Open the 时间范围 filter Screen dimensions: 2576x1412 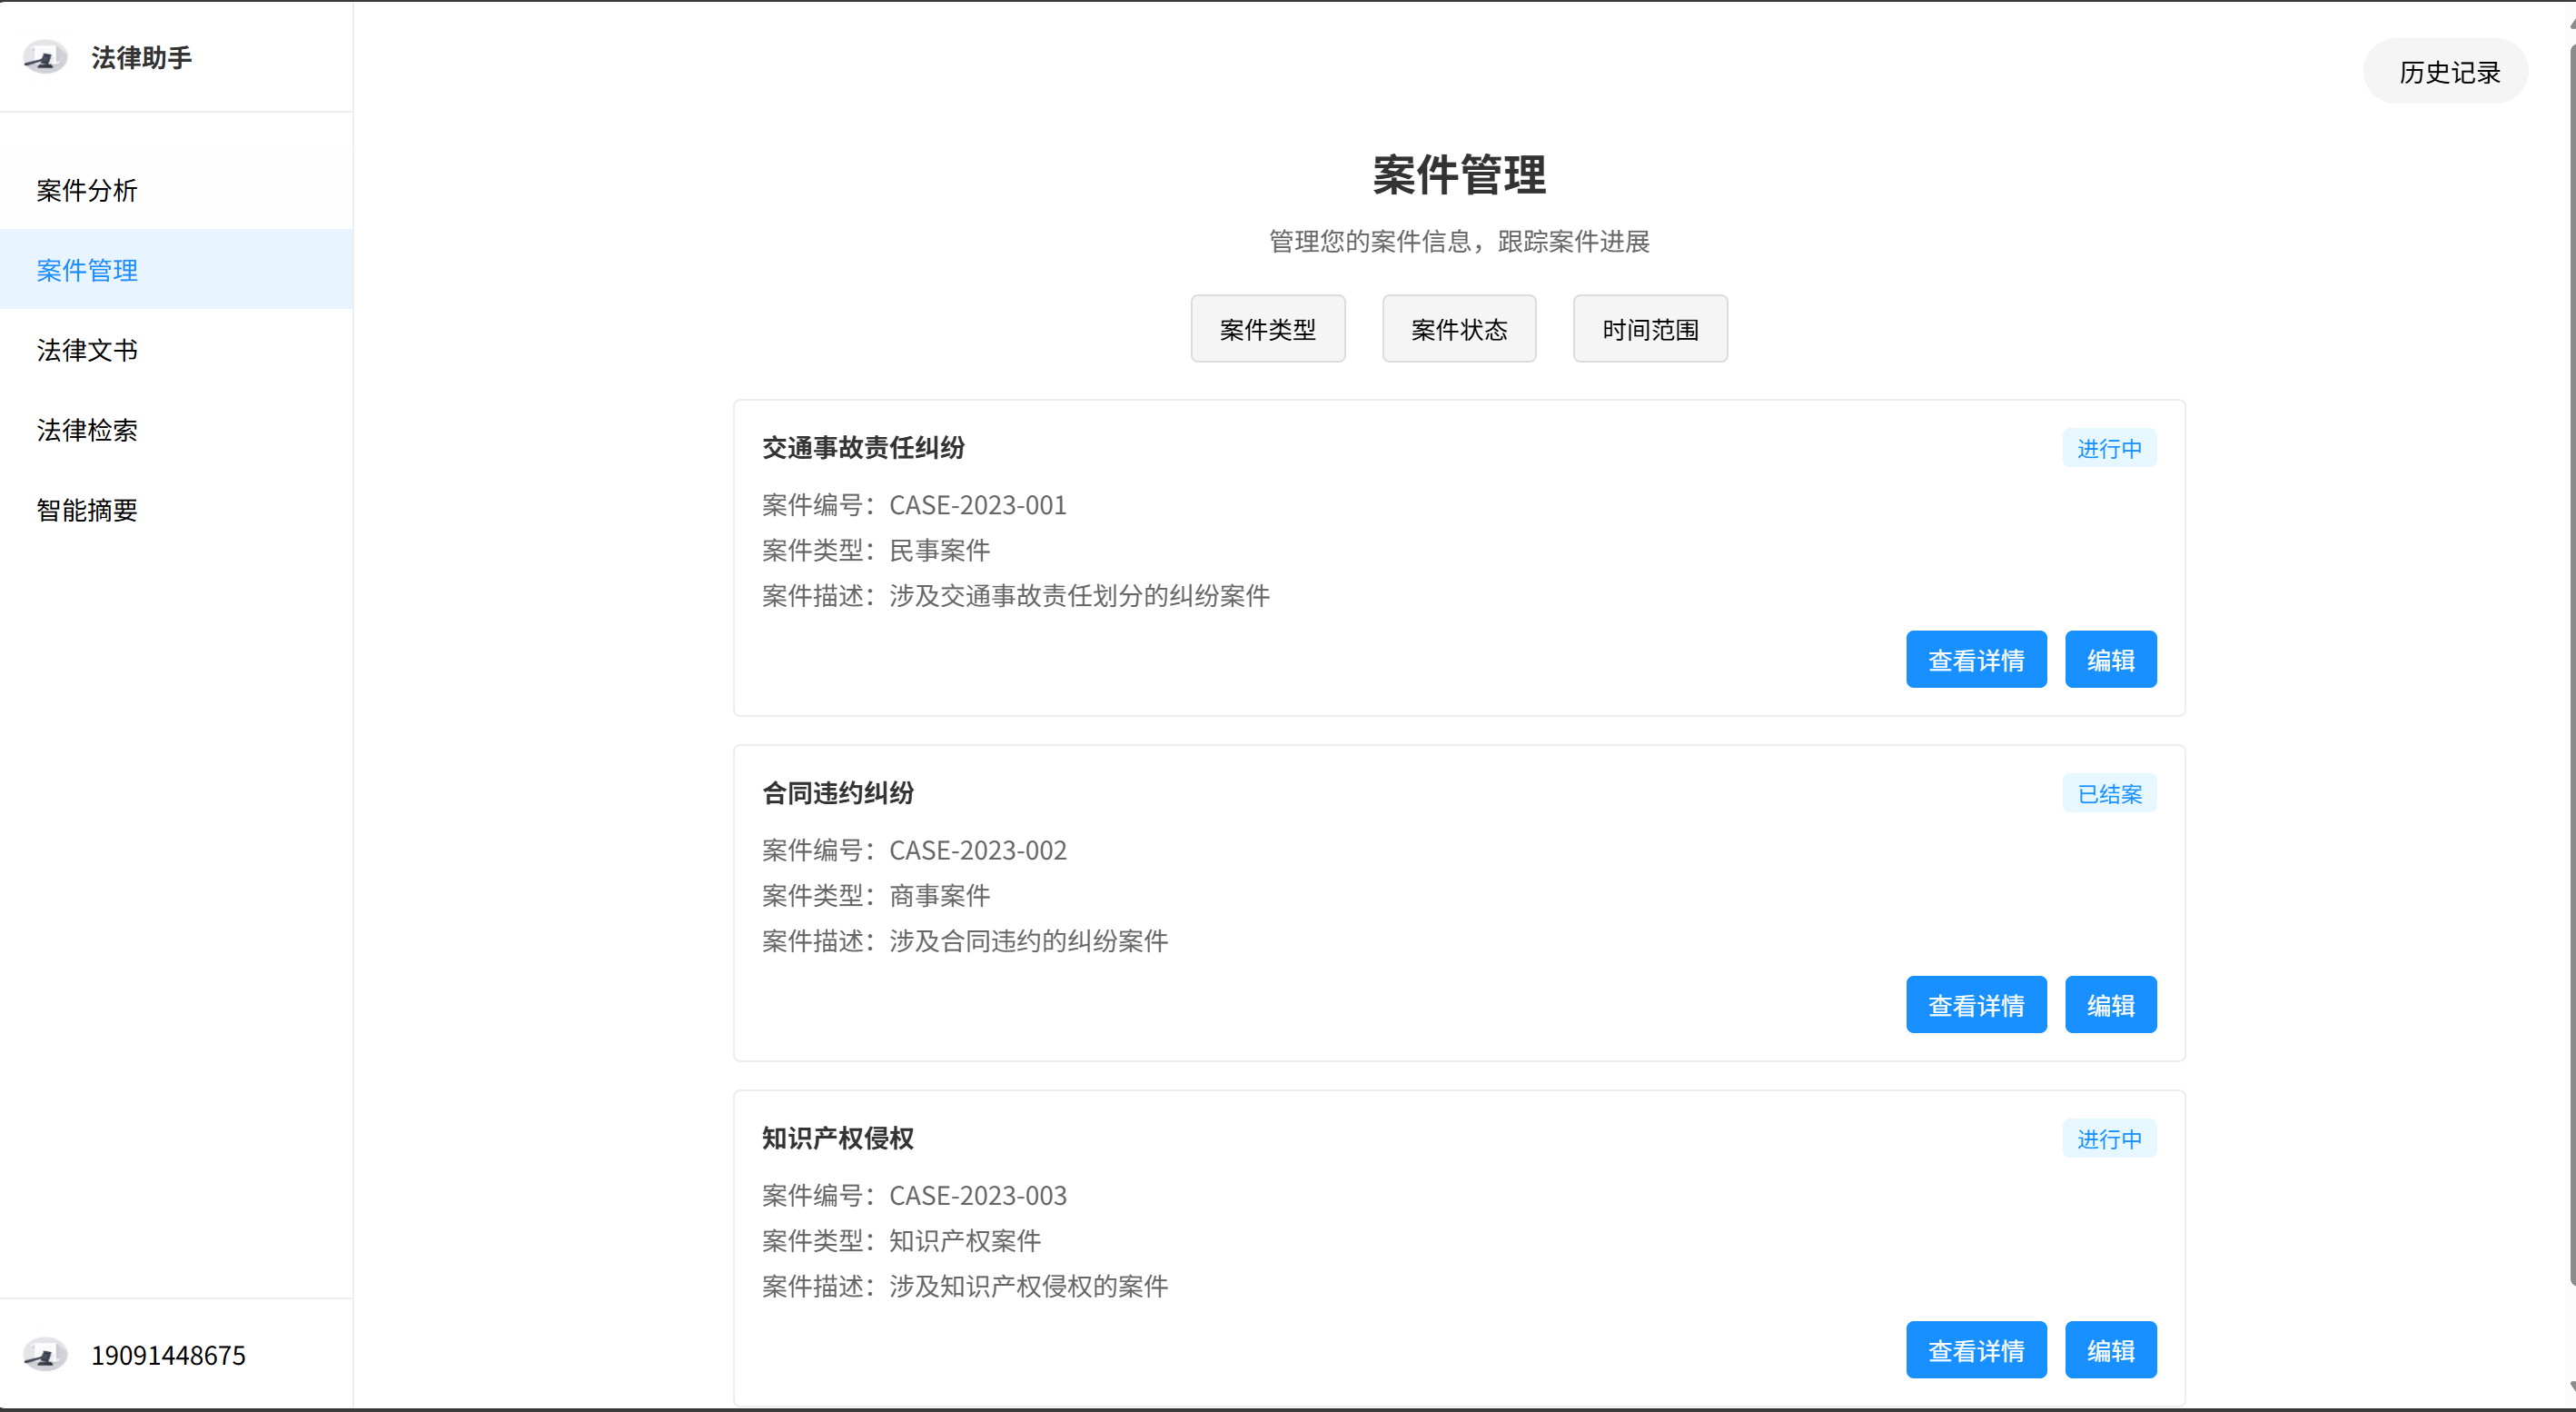tap(1649, 329)
